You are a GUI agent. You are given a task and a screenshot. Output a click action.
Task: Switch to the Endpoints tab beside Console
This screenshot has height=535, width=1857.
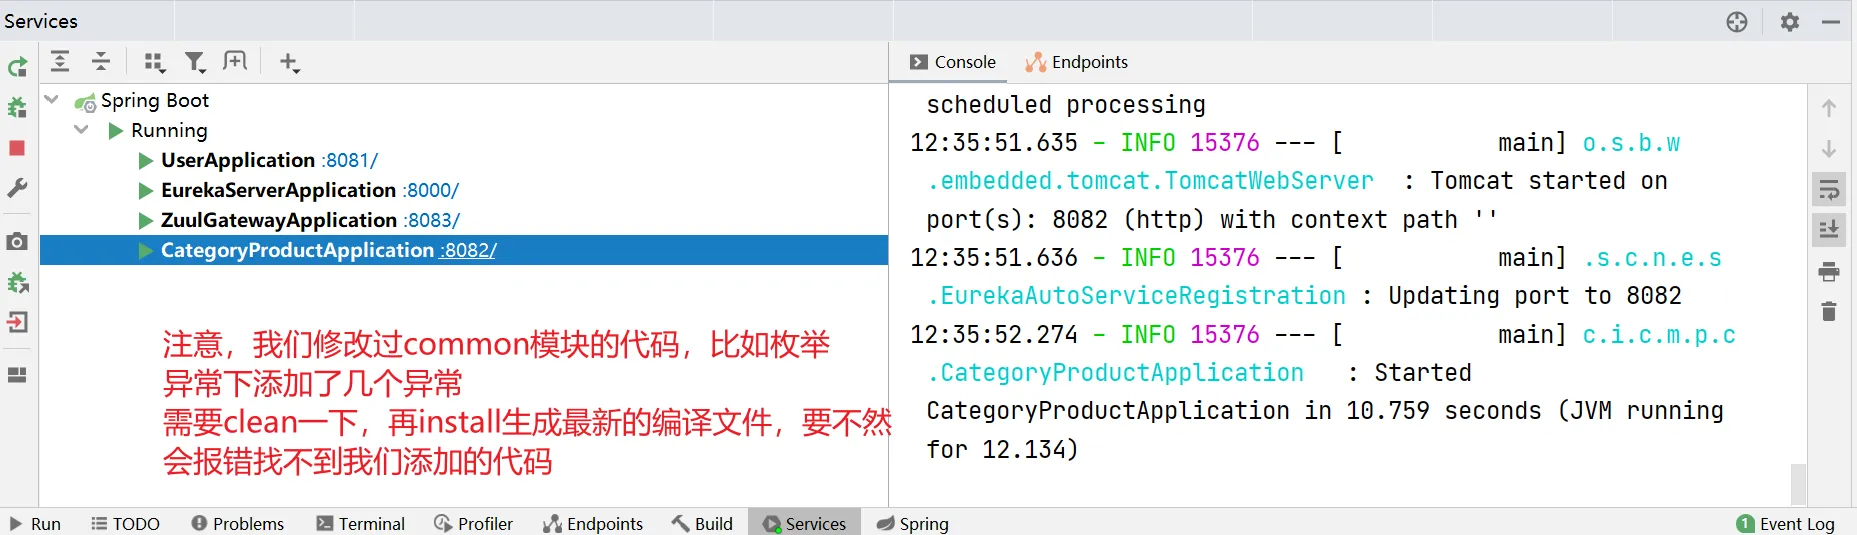pyautogui.click(x=1077, y=62)
